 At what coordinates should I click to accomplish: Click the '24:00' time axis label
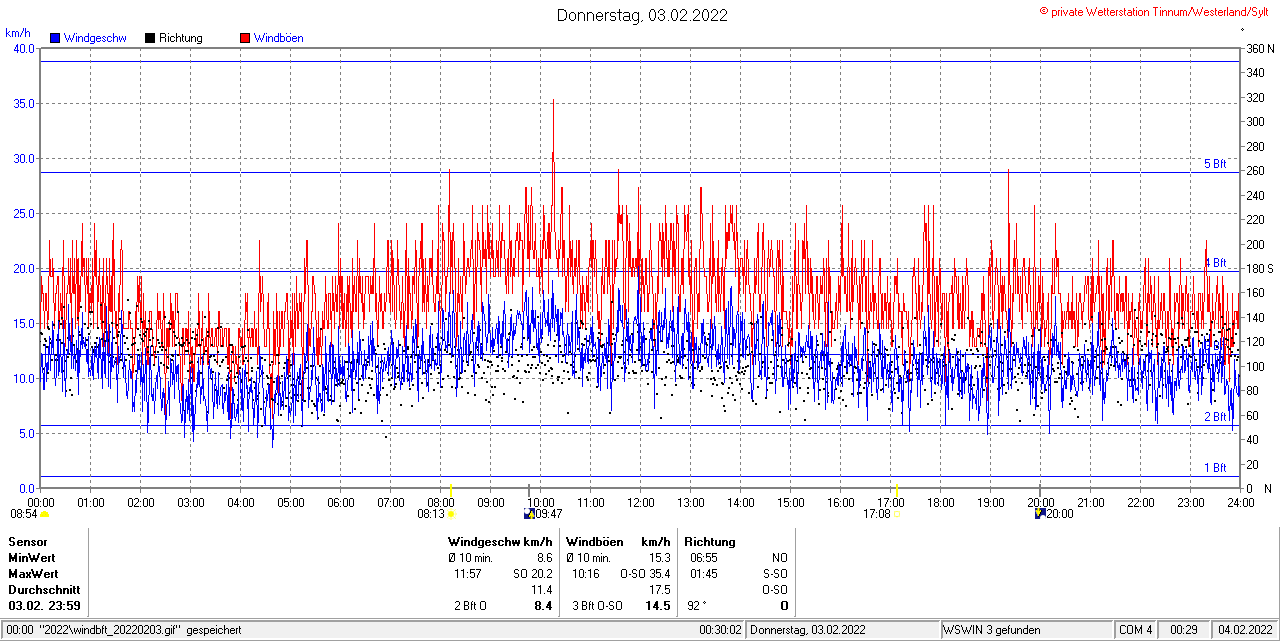click(1241, 503)
